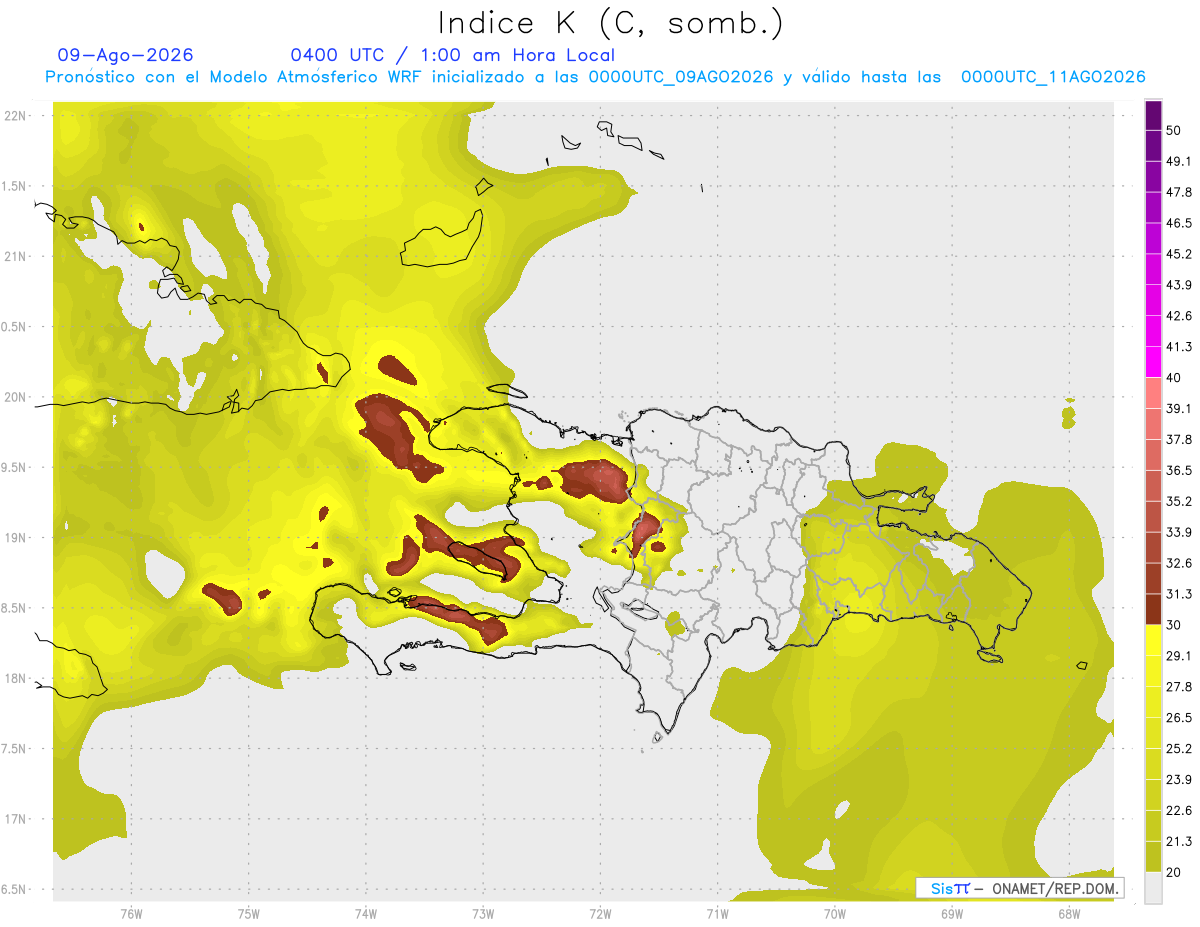Click the '32.6' colorbar value
1200x927 pixels.
pos(1179,563)
